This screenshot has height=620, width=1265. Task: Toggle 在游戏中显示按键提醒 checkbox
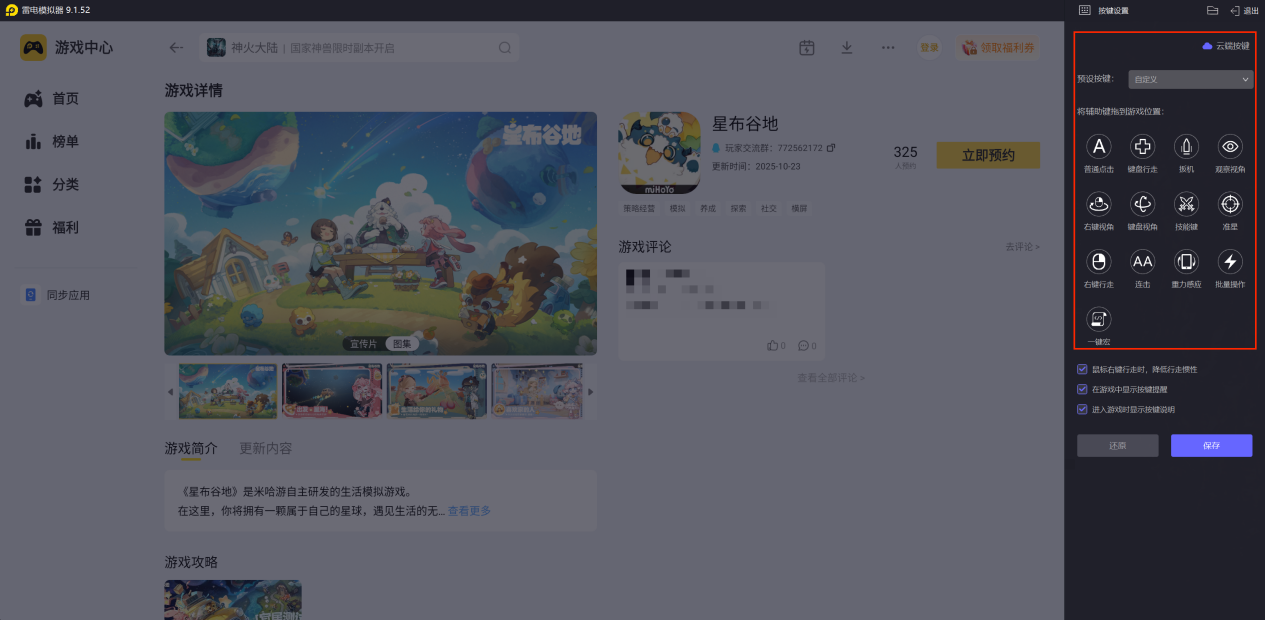tap(1082, 389)
